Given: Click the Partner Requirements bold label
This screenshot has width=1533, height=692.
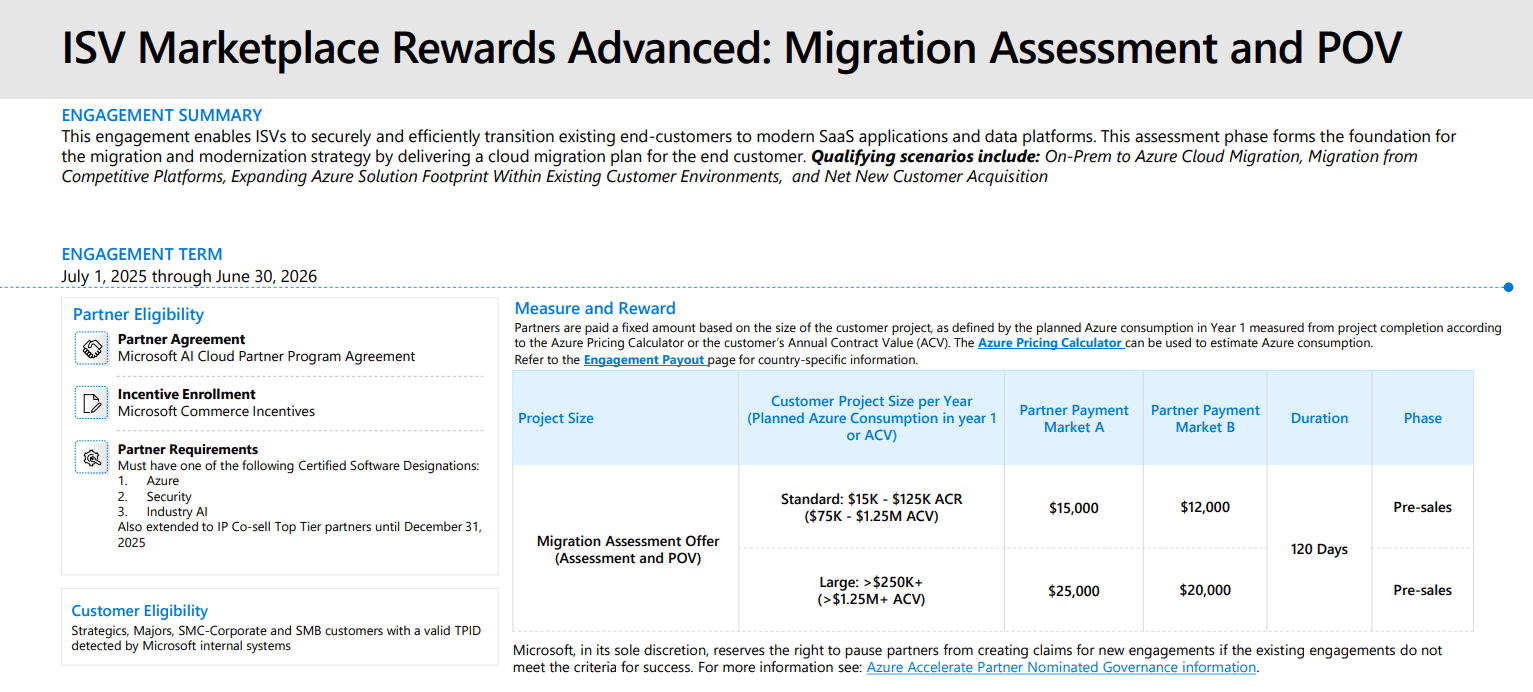Looking at the screenshot, I should point(188,449).
